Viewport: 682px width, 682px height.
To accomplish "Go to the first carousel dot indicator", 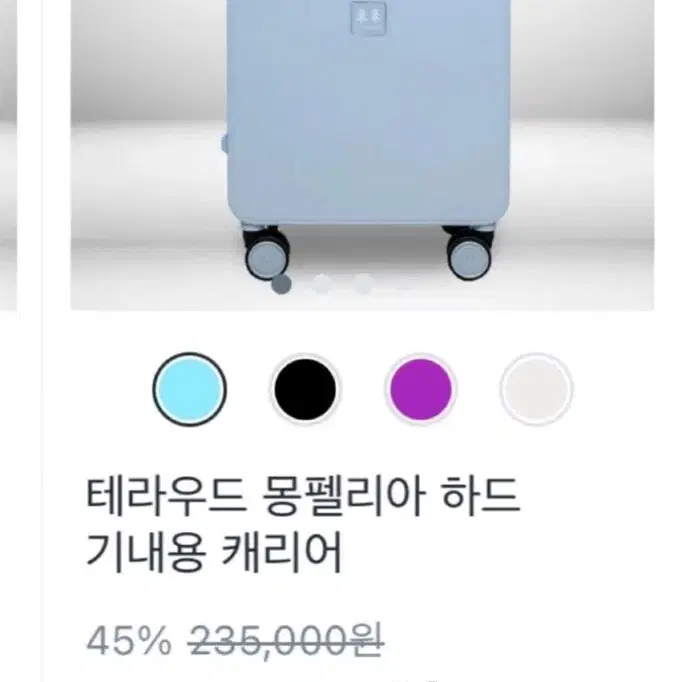I will click(281, 284).
